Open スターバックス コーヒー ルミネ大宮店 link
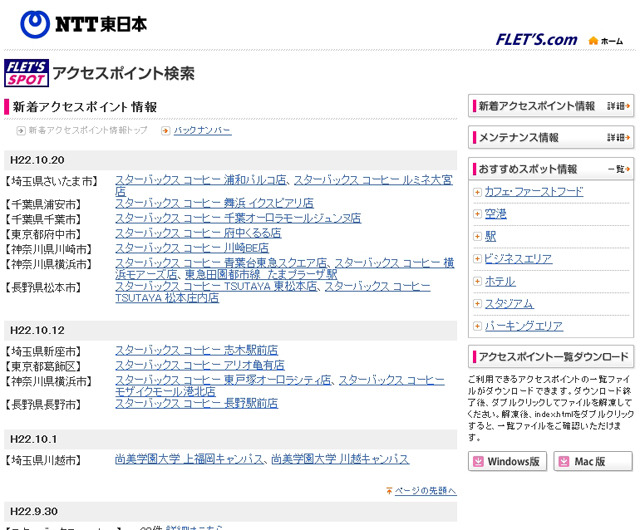Image resolution: width=640 pixels, height=530 pixels. click(x=373, y=180)
